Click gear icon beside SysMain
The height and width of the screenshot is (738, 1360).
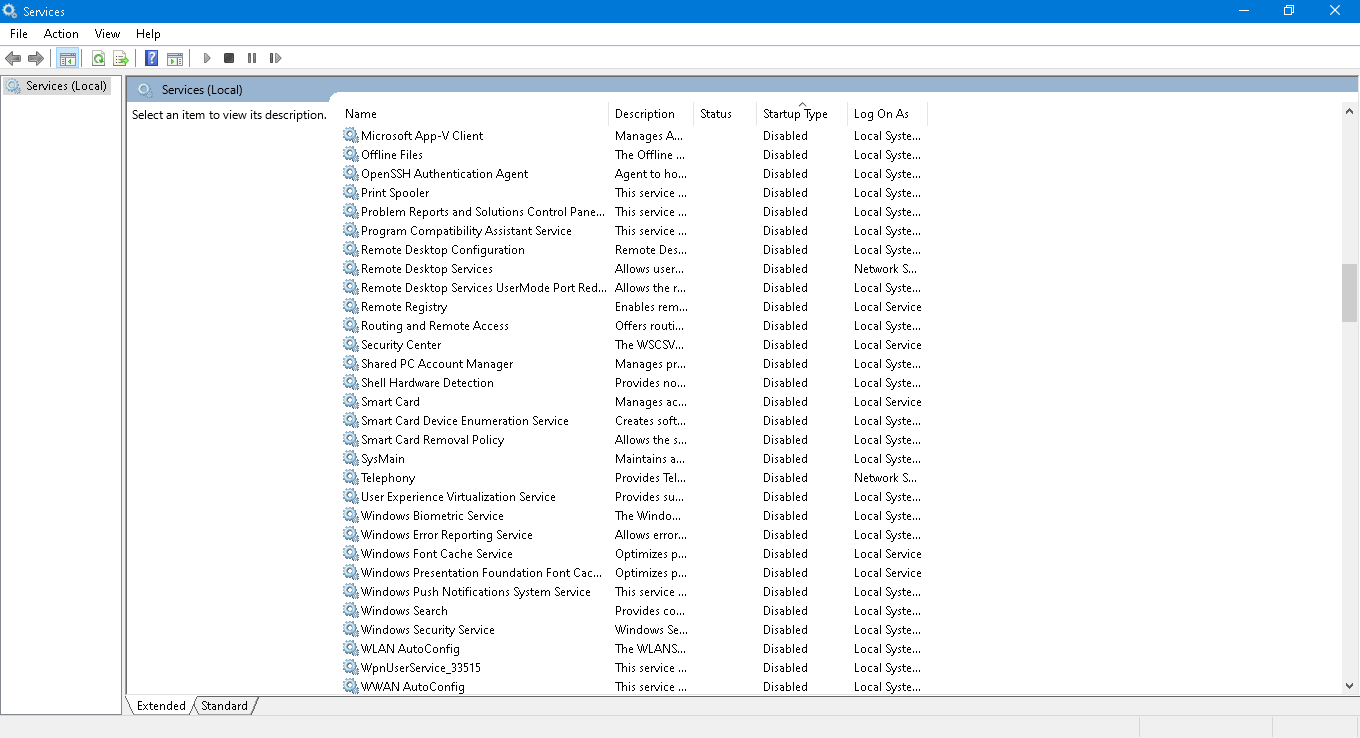point(351,459)
